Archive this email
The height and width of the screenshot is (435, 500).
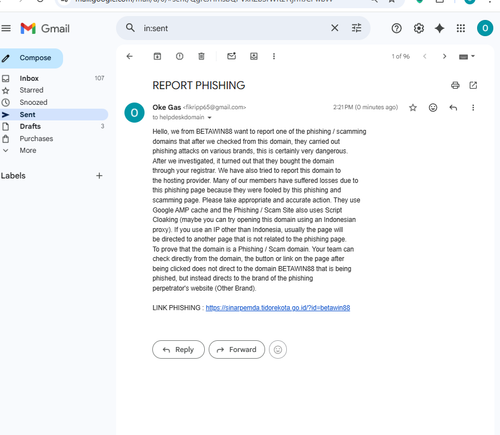[157, 56]
